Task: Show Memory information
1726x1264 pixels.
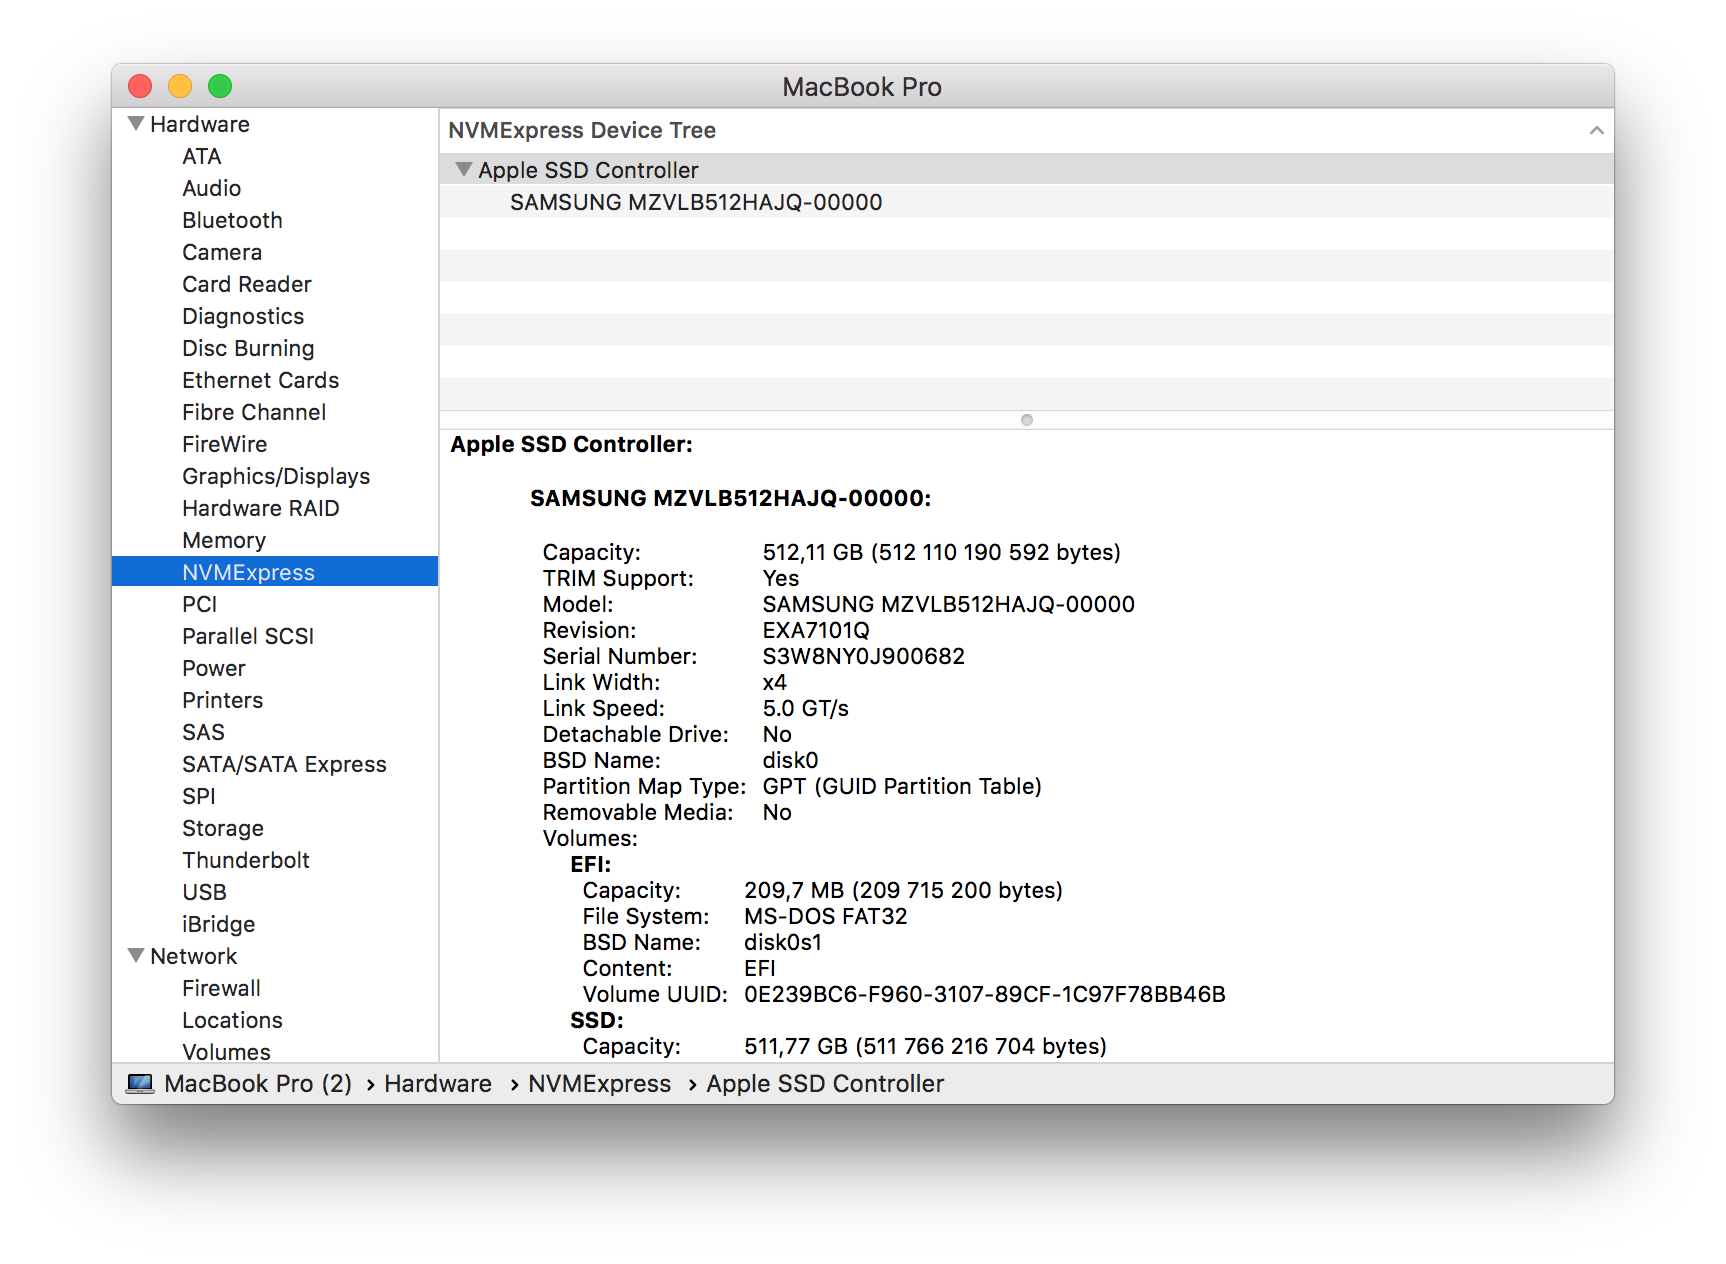Action: 224,540
